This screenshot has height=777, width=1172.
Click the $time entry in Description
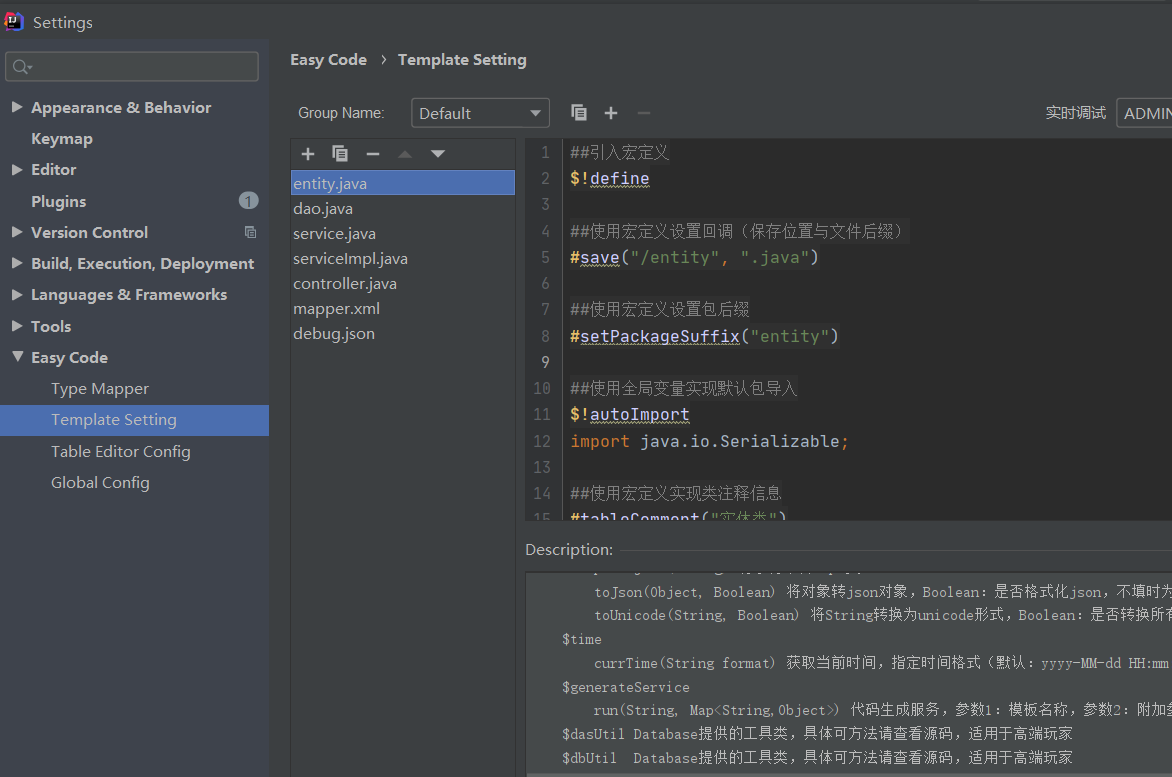(582, 640)
